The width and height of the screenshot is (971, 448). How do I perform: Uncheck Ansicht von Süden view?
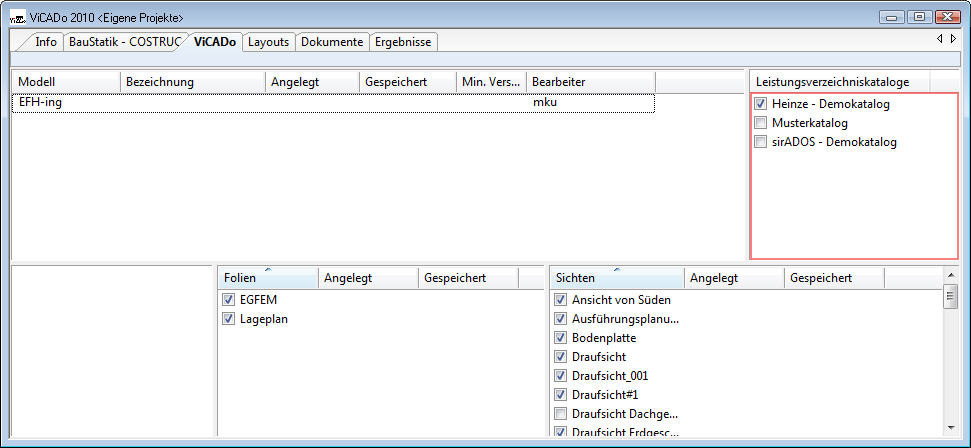[x=560, y=300]
